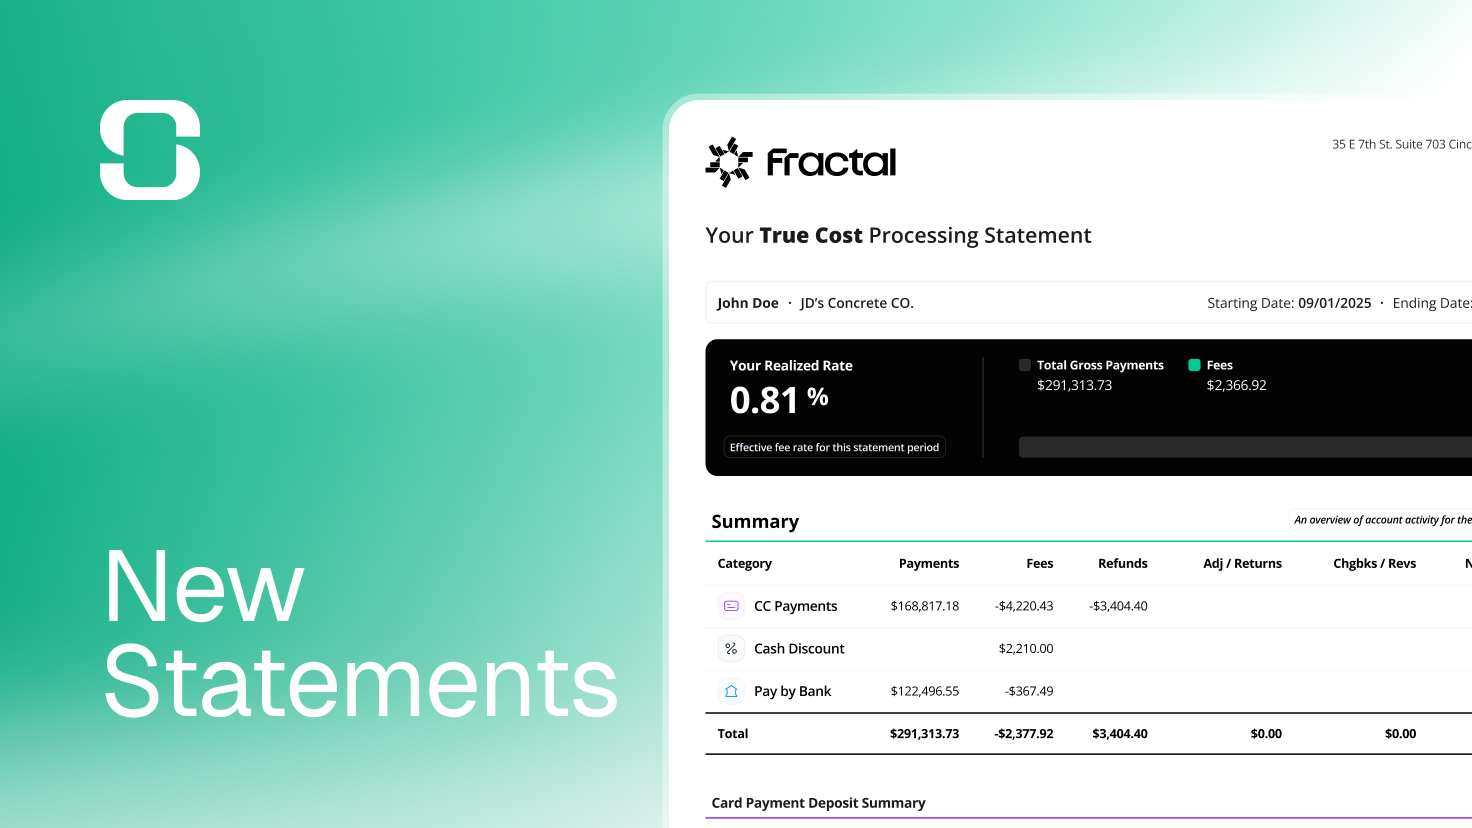
Task: Click the CC Payments row label
Action: (796, 606)
